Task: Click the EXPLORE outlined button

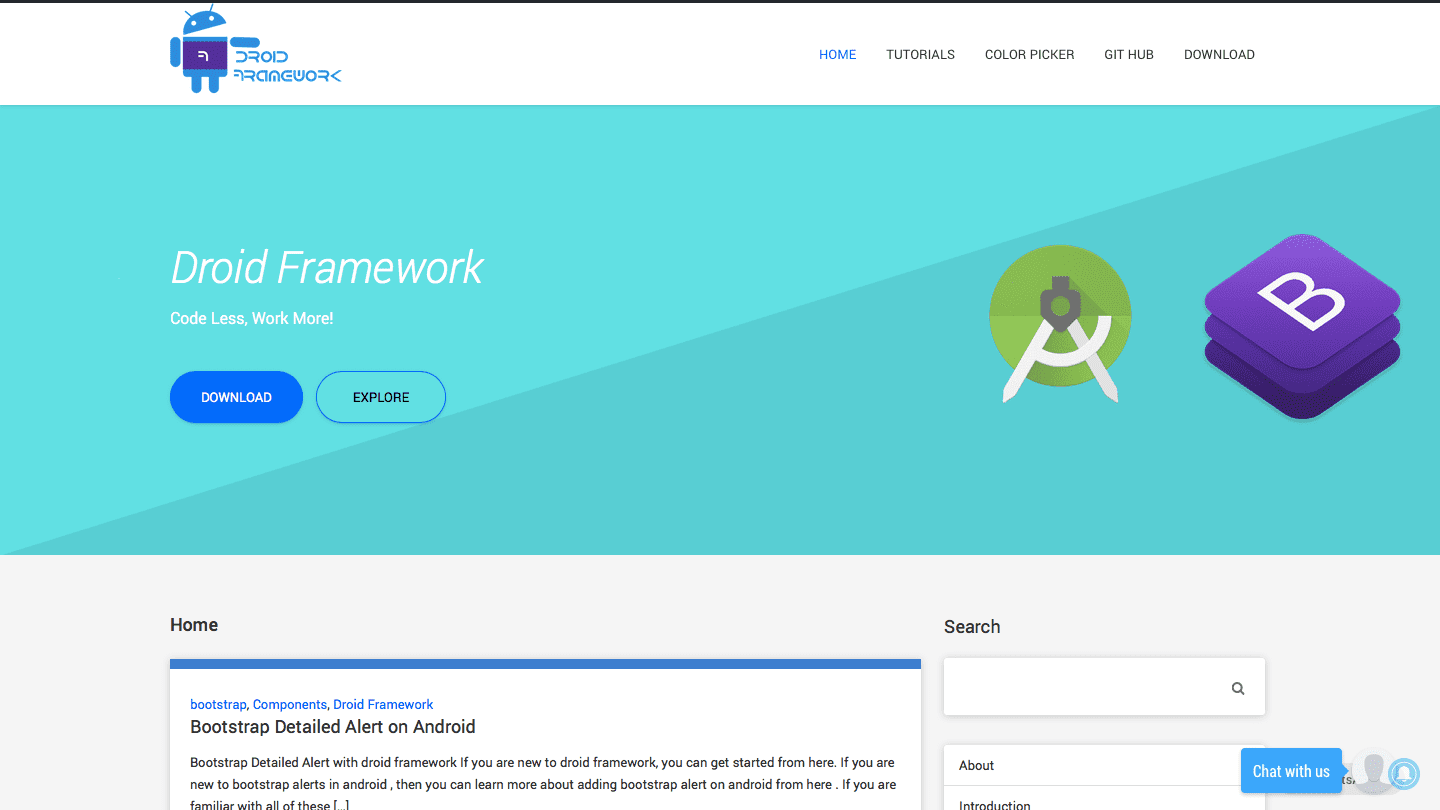Action: click(381, 397)
